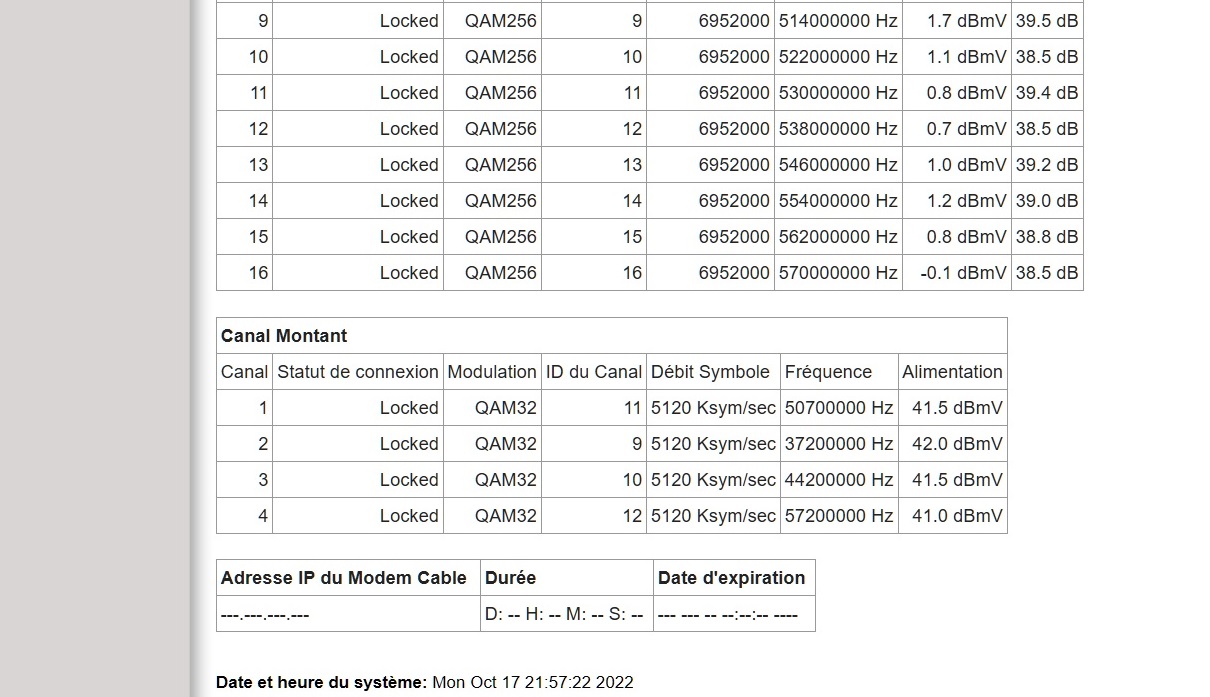
Task: Click the 39.5 dB signal-to-noise value
Action: 1047,21
